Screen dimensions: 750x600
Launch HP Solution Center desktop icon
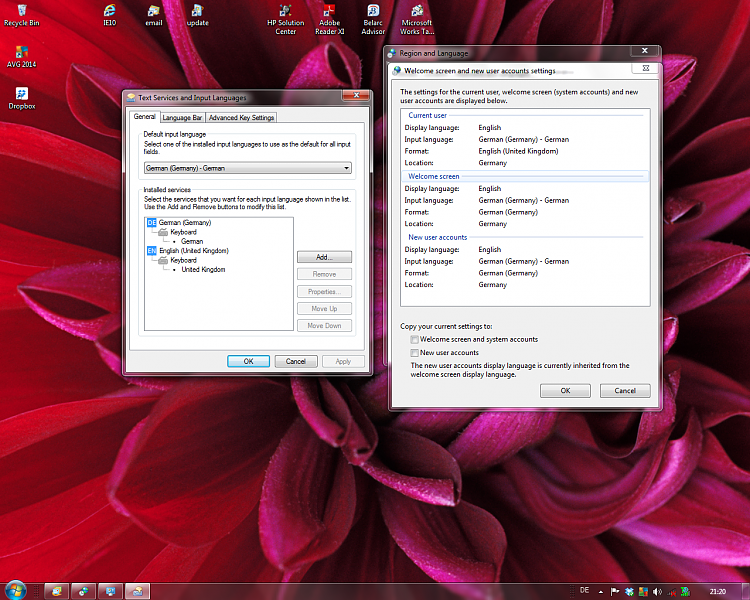(x=286, y=20)
